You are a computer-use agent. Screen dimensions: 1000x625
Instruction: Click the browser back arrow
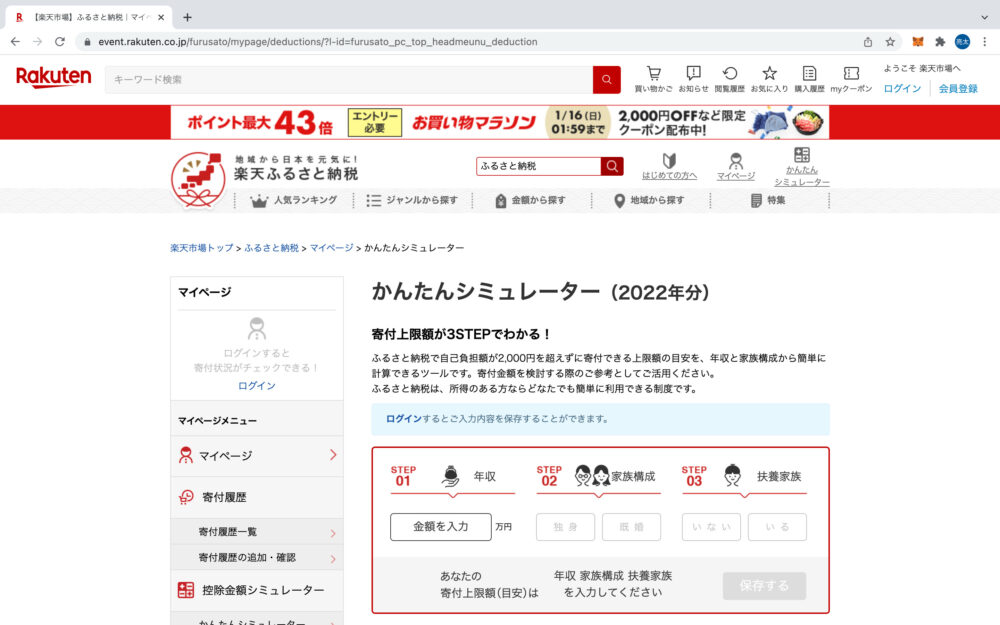coord(15,41)
